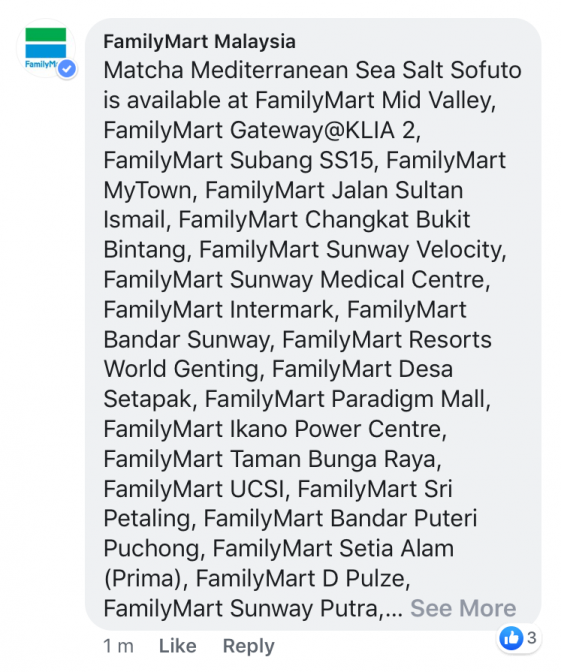Screen dimensions: 561x672
Task: Click the blue verified badge checkmark
Action: [x=67, y=69]
